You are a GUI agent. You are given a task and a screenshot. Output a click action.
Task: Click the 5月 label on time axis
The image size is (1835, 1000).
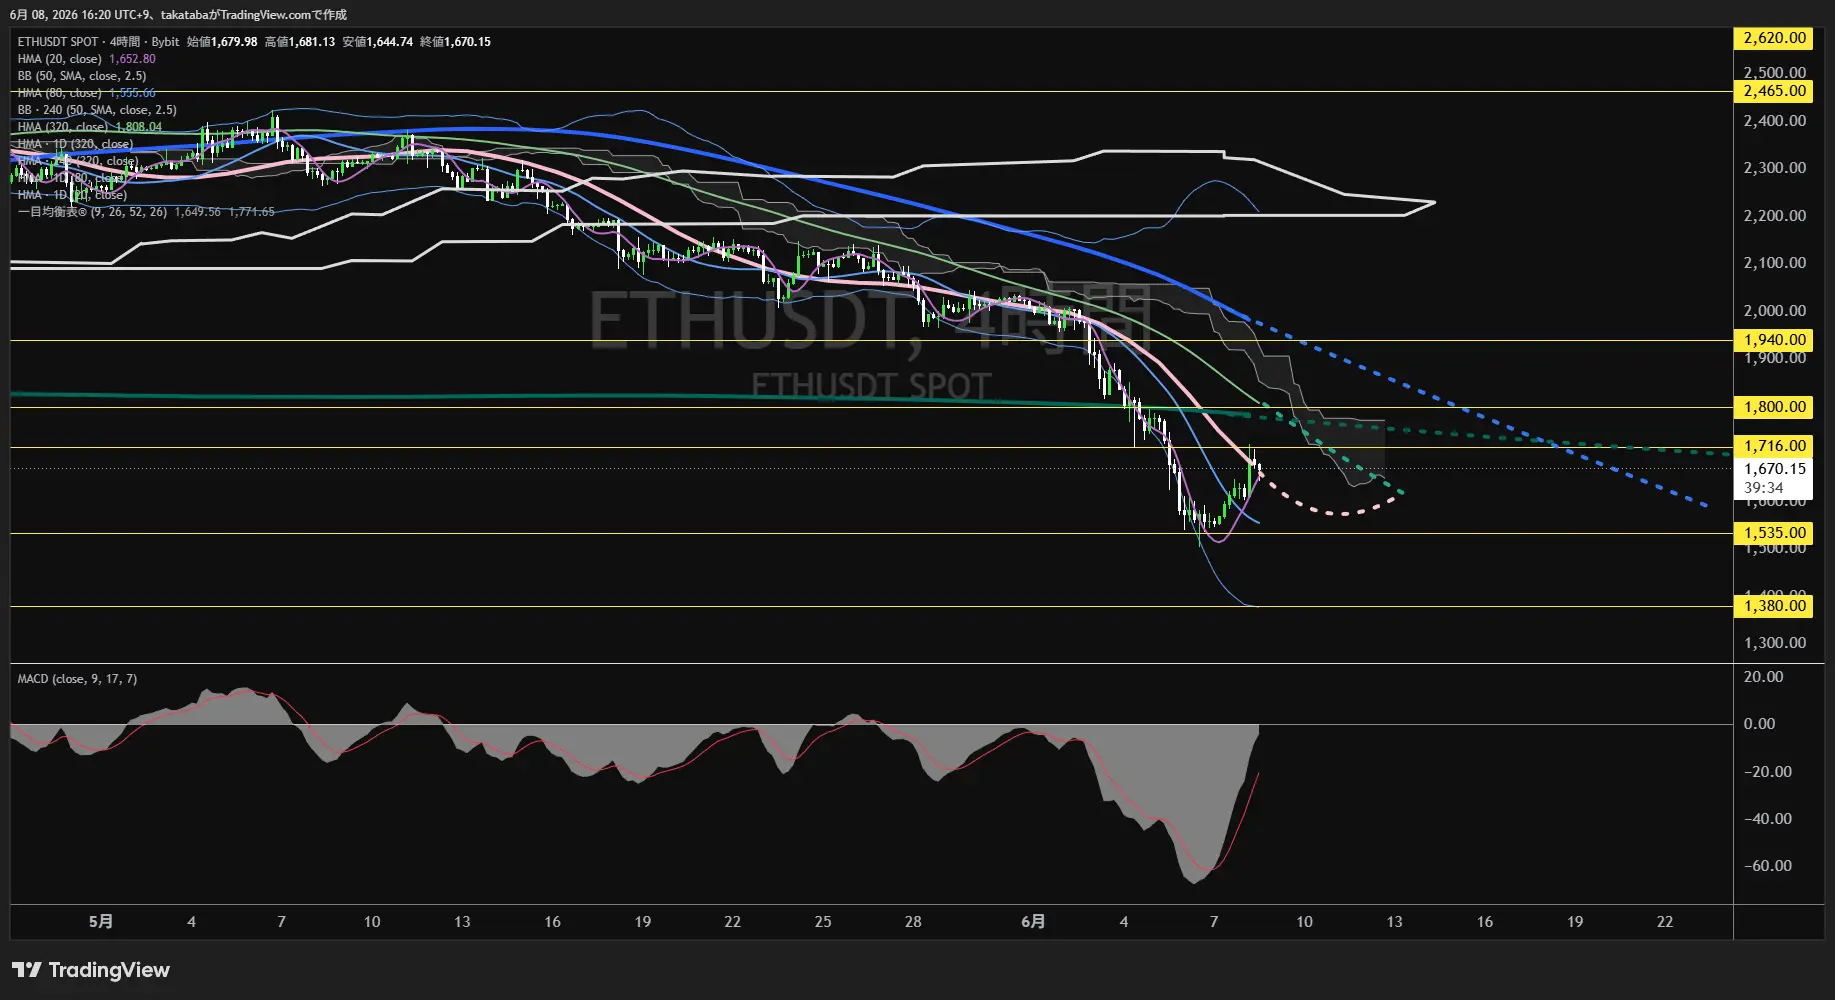(101, 922)
